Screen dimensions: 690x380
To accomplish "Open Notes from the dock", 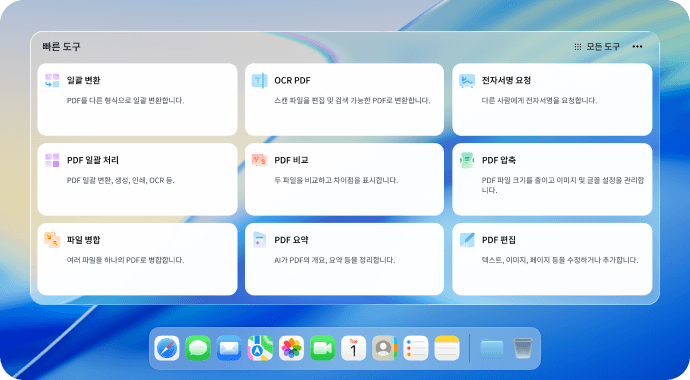I will tap(447, 348).
